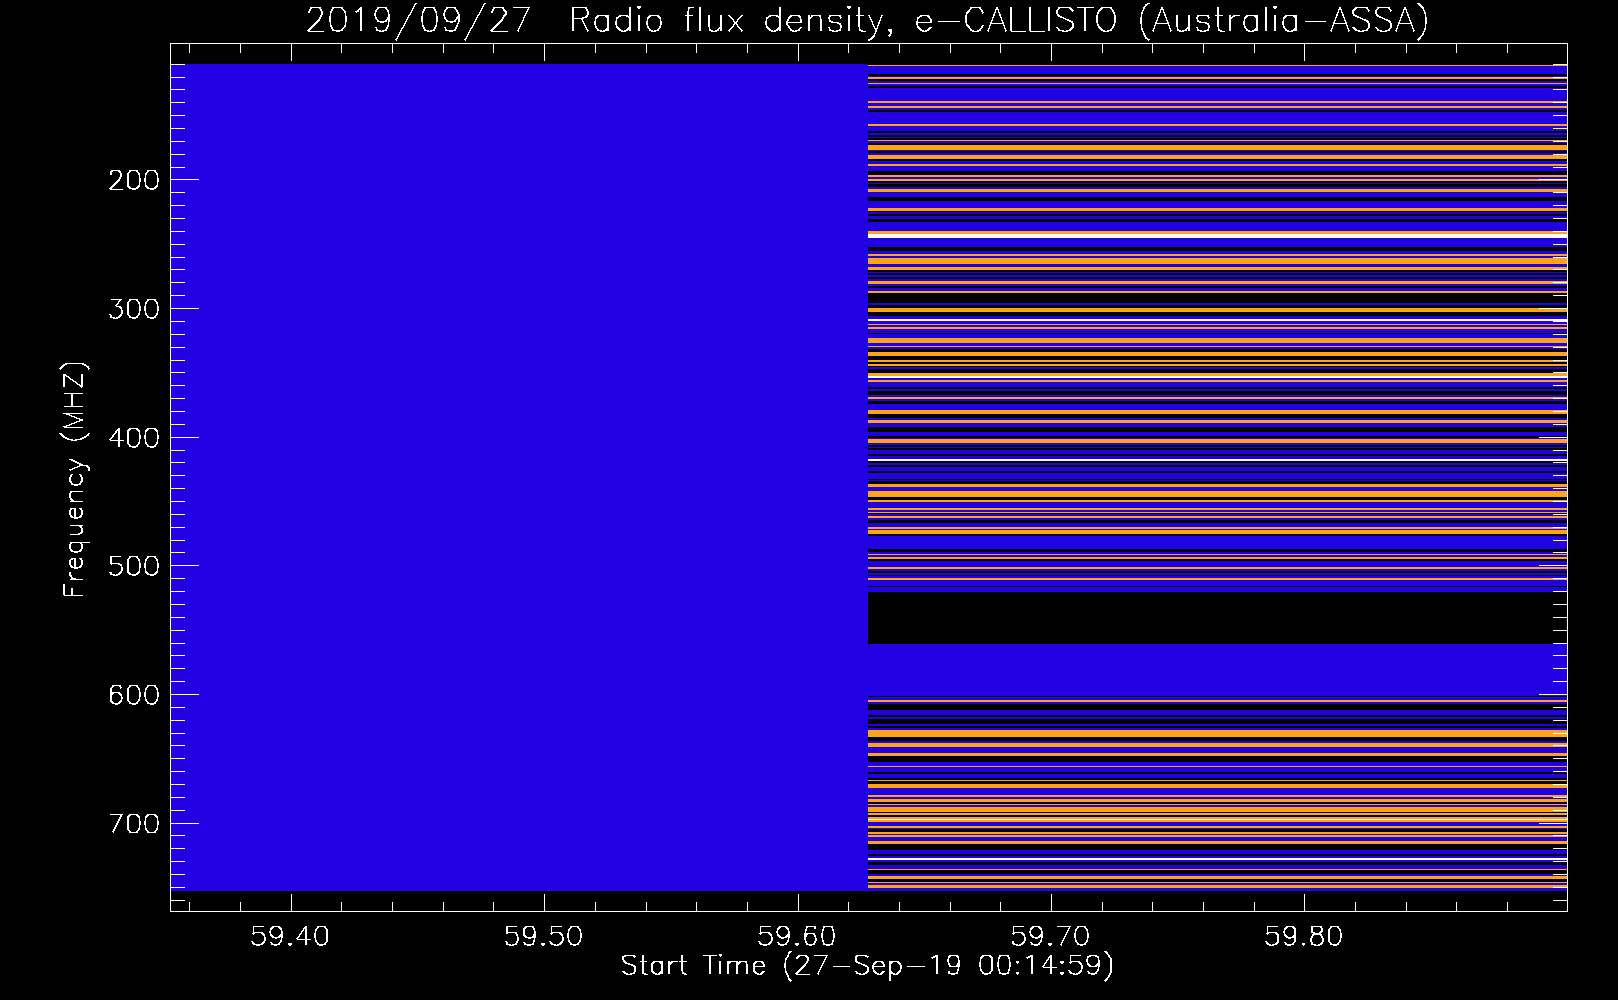
Task: Click the 59.80 time tick label
Action: (x=1304, y=936)
